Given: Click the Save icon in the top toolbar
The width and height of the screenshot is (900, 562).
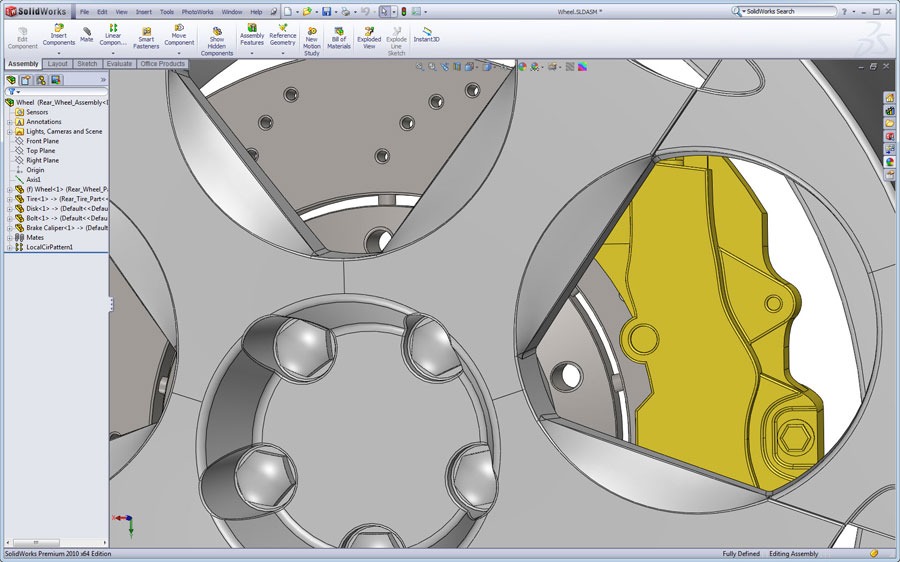Looking at the screenshot, I should [x=327, y=11].
